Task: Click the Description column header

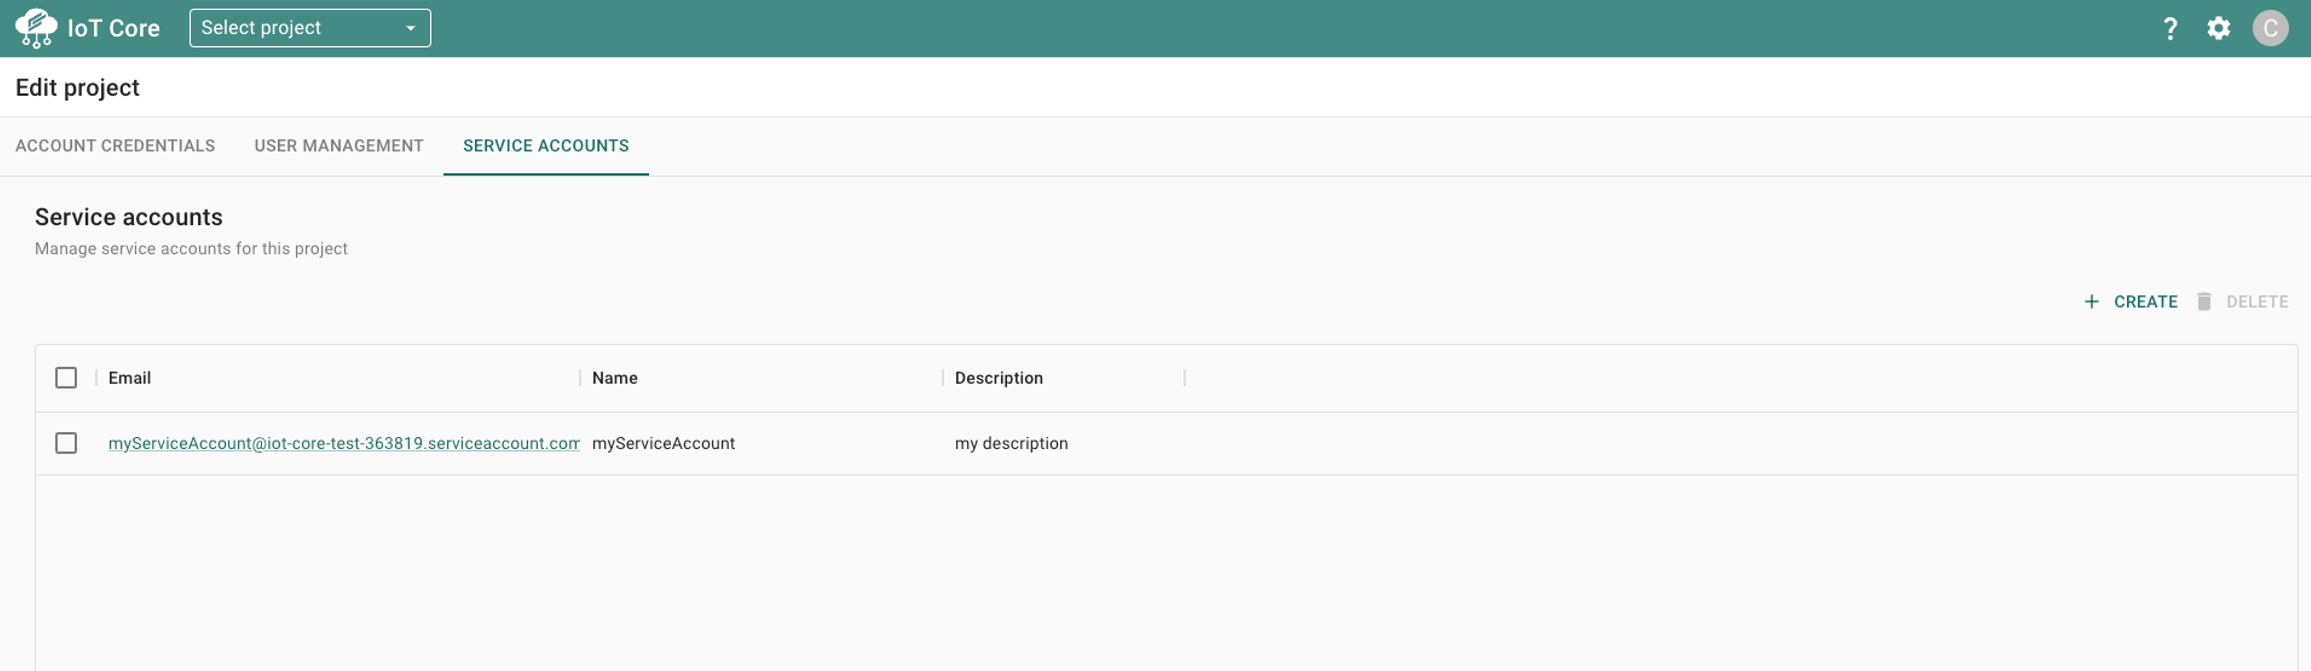Action: 998,378
